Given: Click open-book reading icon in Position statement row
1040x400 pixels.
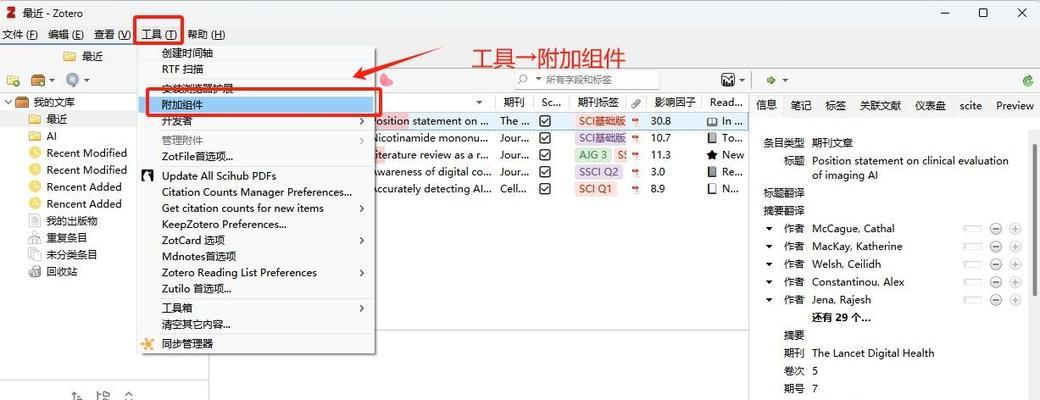Looking at the screenshot, I should pyautogui.click(x=712, y=121).
